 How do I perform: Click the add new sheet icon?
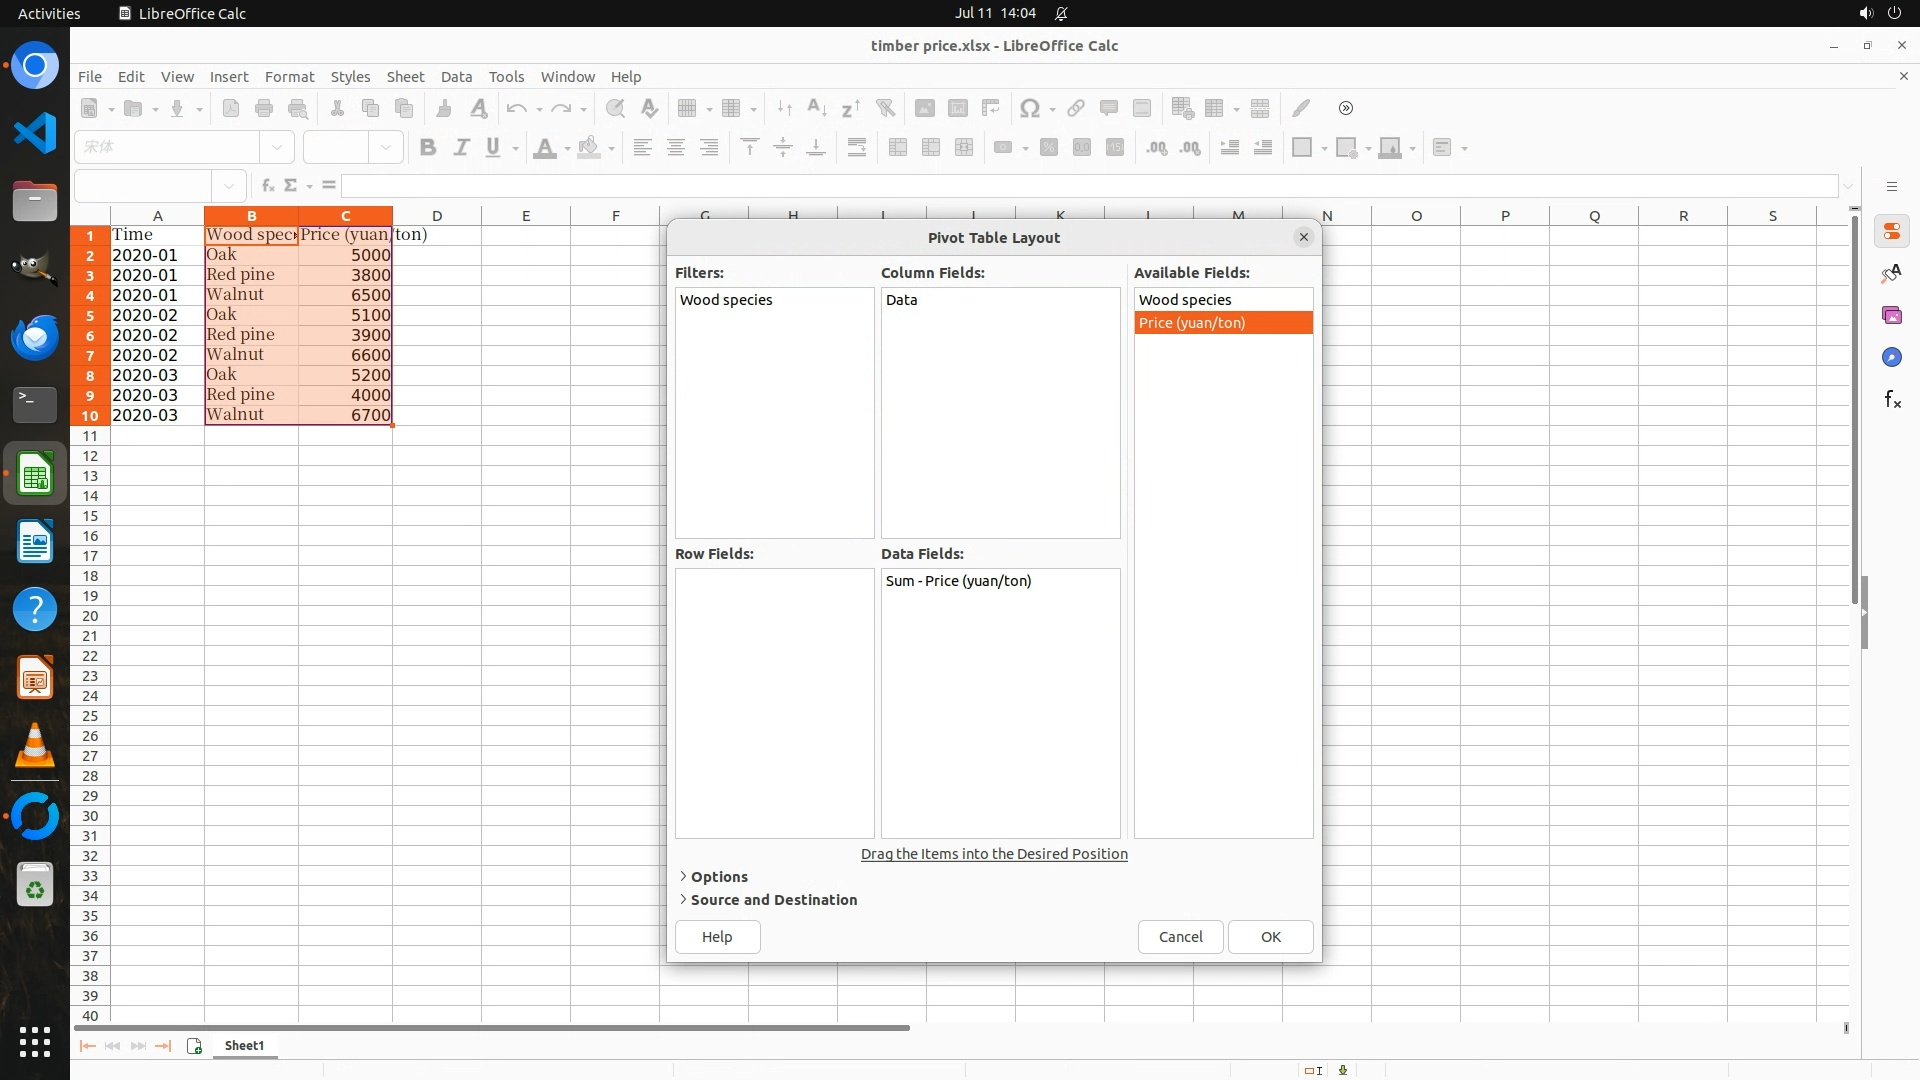pos(194,1046)
